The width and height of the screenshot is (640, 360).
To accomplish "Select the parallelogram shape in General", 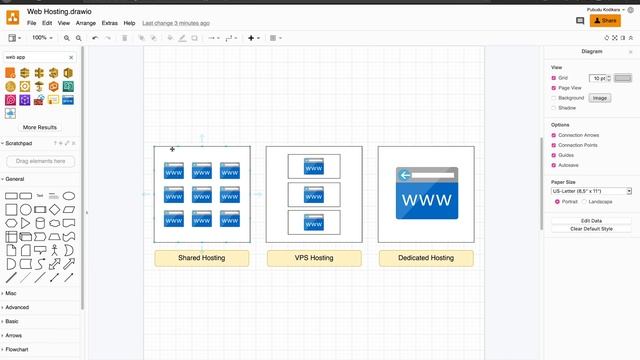I will pos(69,210).
